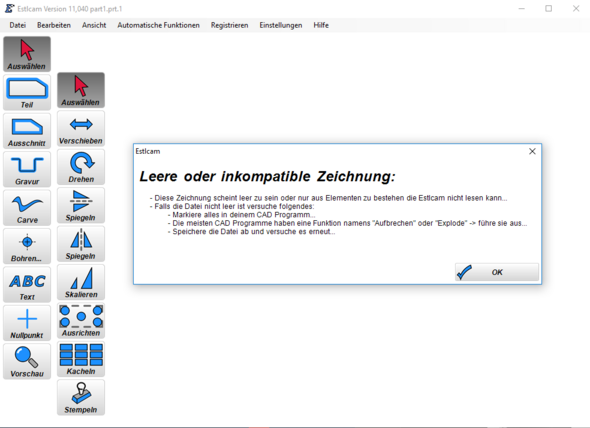Open the Hilfe menu
This screenshot has height=428, width=590.
pyautogui.click(x=321, y=25)
